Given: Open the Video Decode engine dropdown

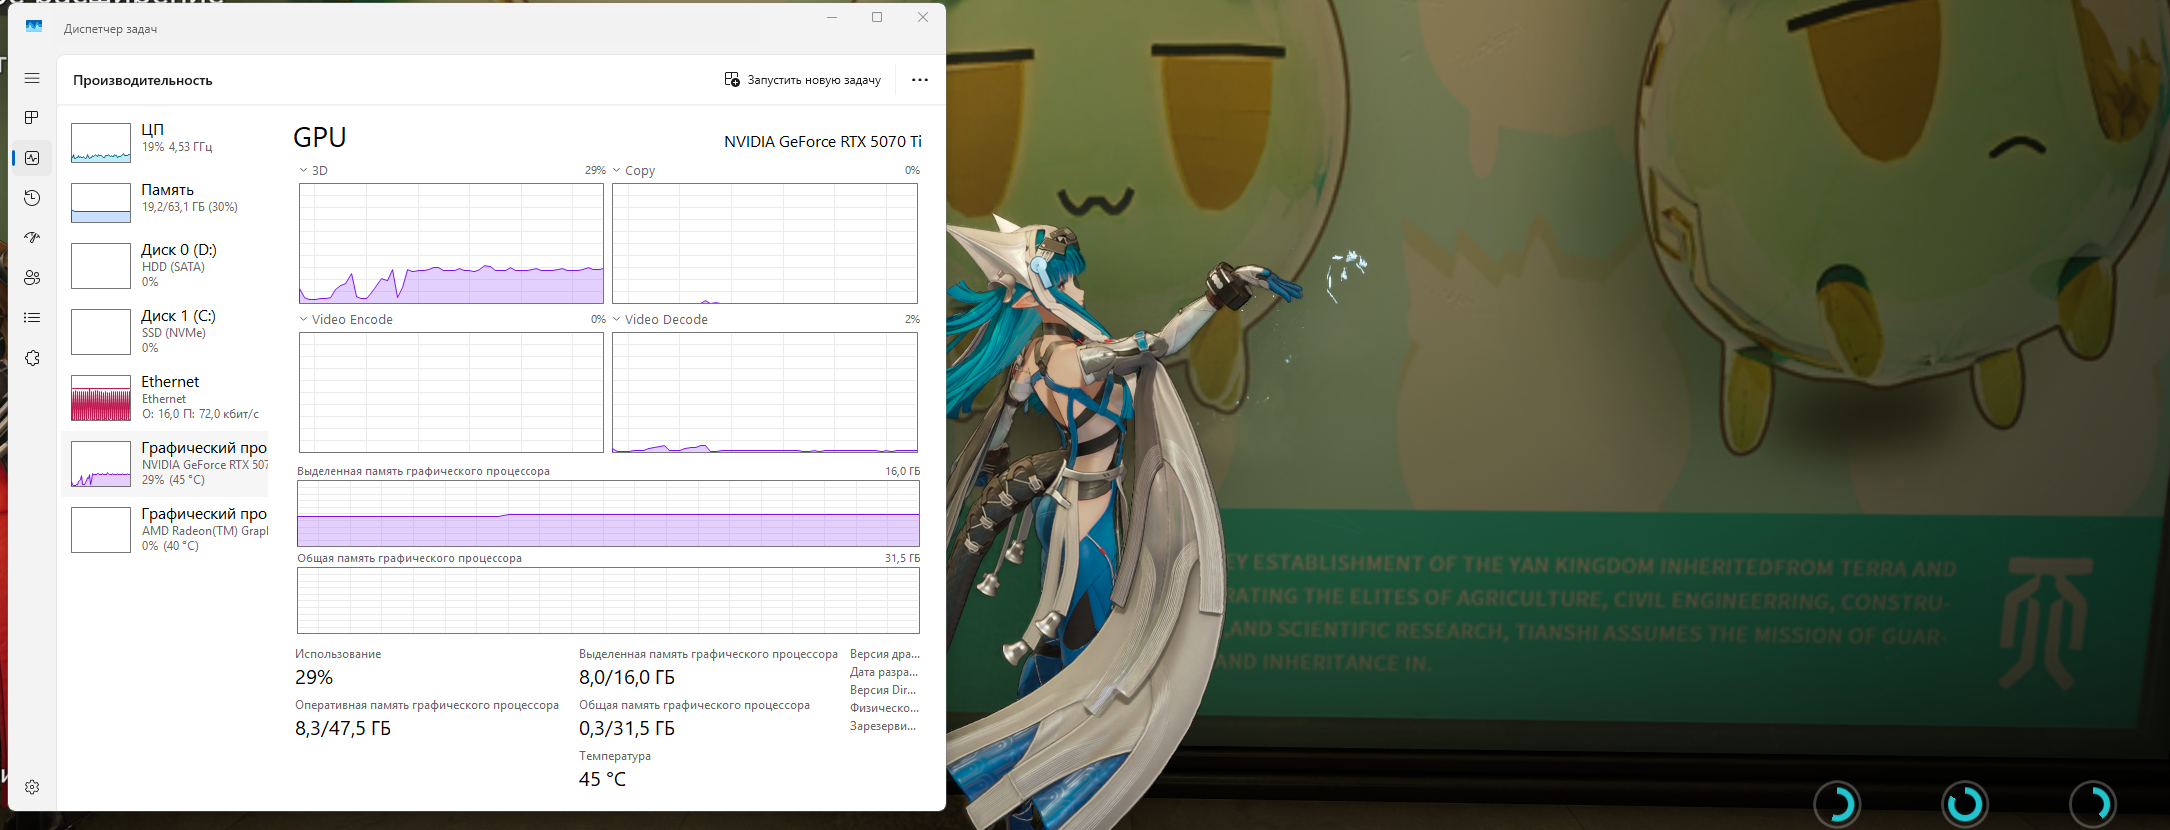Looking at the screenshot, I should (x=617, y=320).
